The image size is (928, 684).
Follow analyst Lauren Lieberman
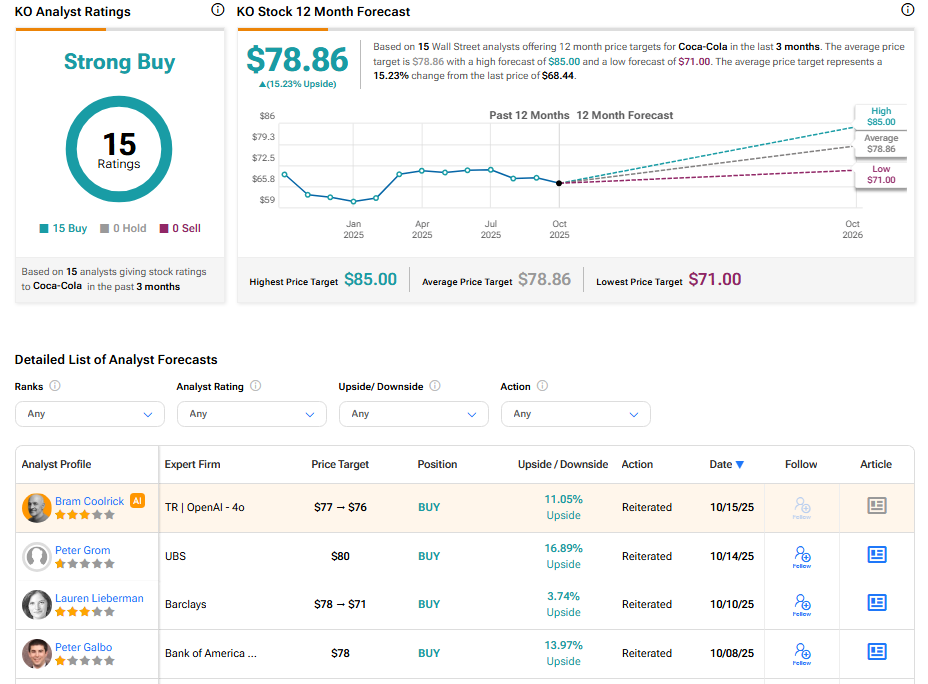pyautogui.click(x=801, y=603)
